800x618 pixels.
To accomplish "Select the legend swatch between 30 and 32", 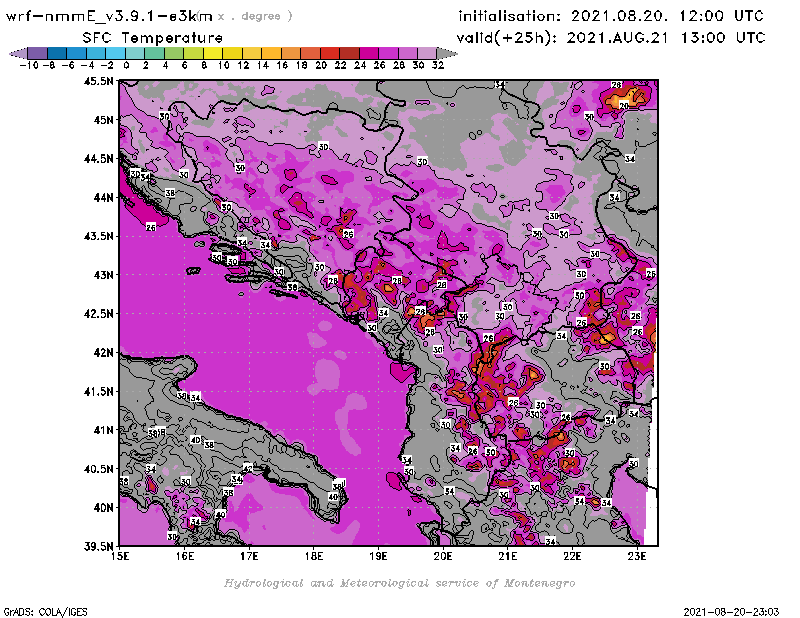I will pyautogui.click(x=427, y=53).
